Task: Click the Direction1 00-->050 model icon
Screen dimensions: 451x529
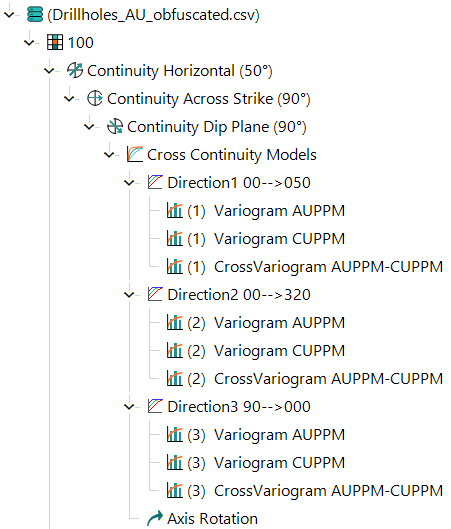Action: pyautogui.click(x=155, y=182)
